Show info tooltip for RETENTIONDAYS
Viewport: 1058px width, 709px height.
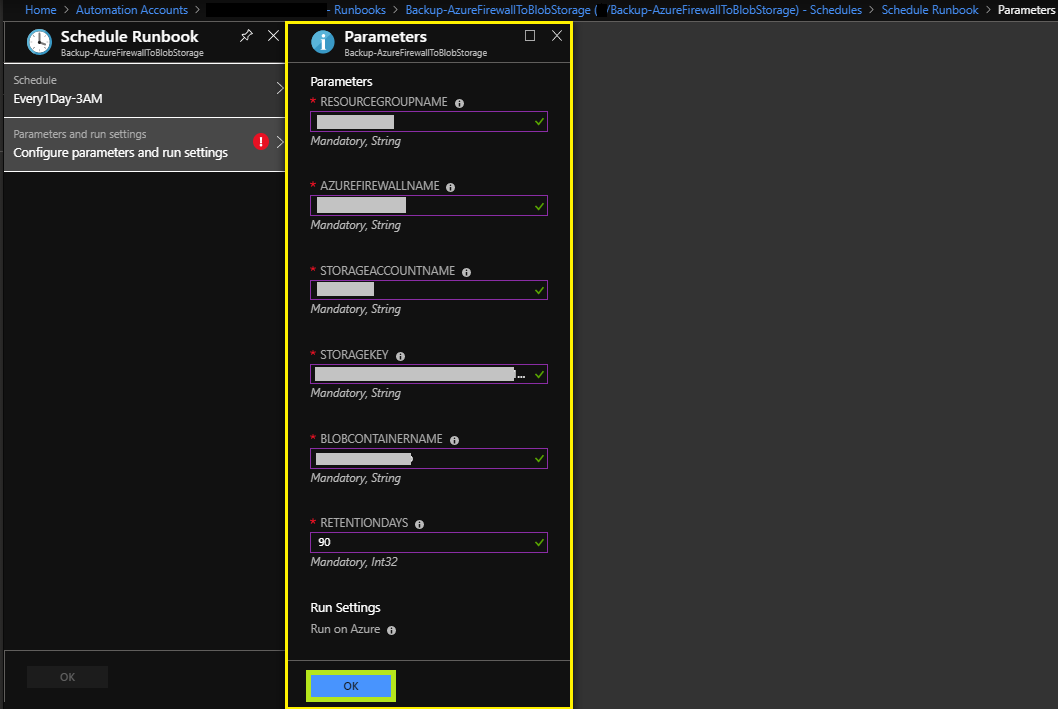420,524
